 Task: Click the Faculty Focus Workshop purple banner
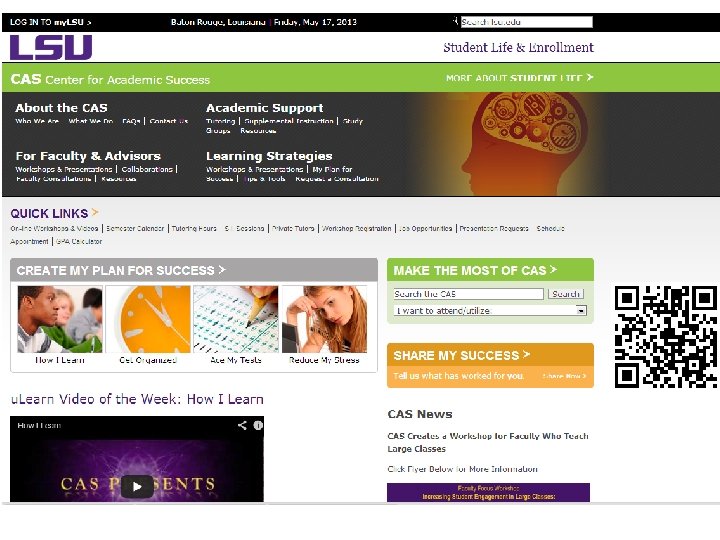(x=489, y=492)
